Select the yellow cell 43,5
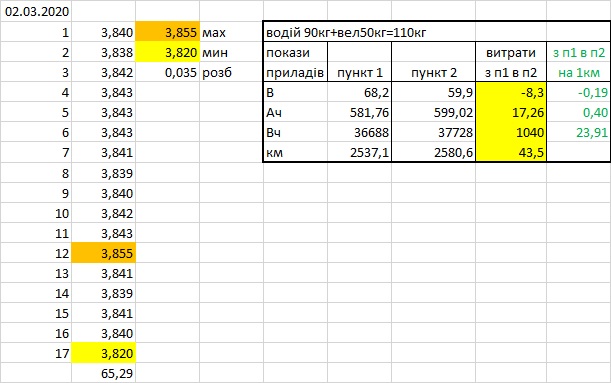 [511, 152]
